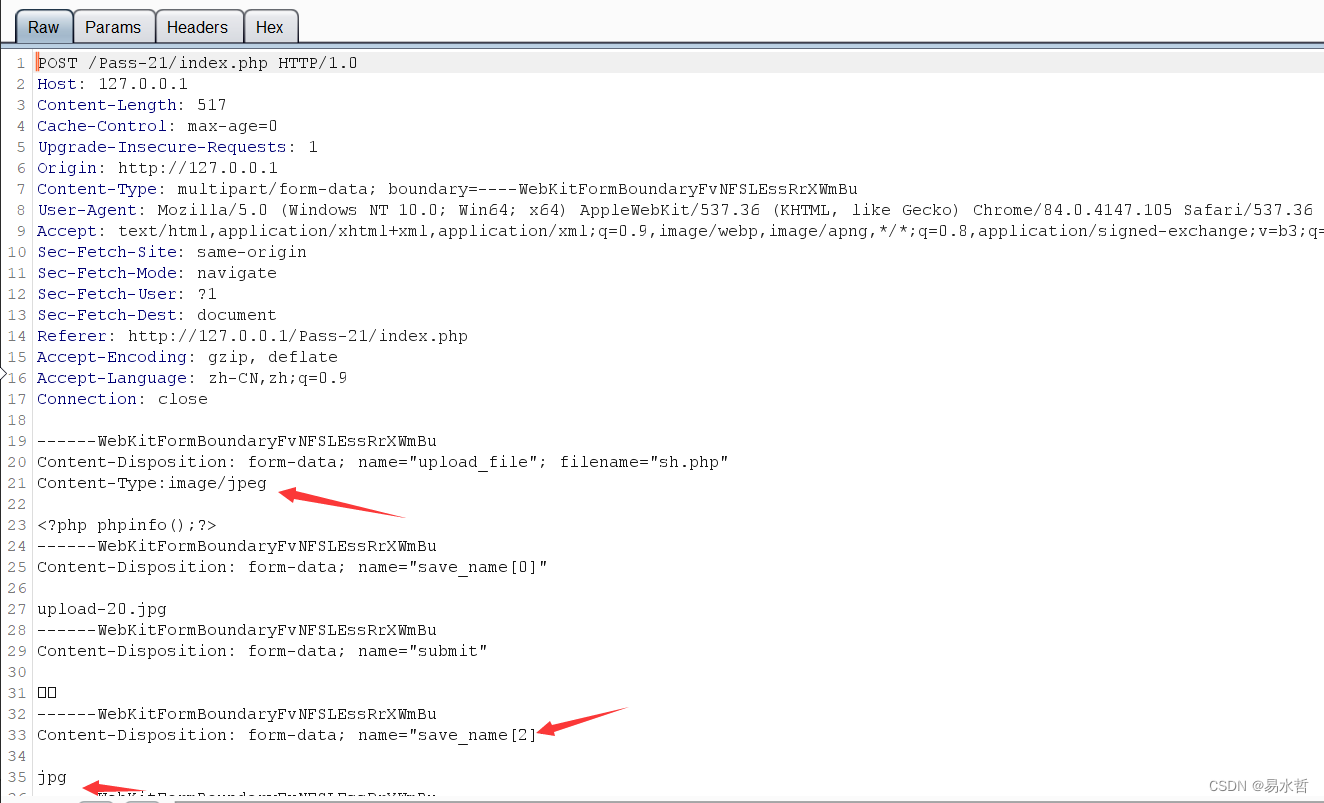The width and height of the screenshot is (1324, 803).
Task: Click the Accept-Encoding: gzip, deflate line
Action: tap(187, 357)
